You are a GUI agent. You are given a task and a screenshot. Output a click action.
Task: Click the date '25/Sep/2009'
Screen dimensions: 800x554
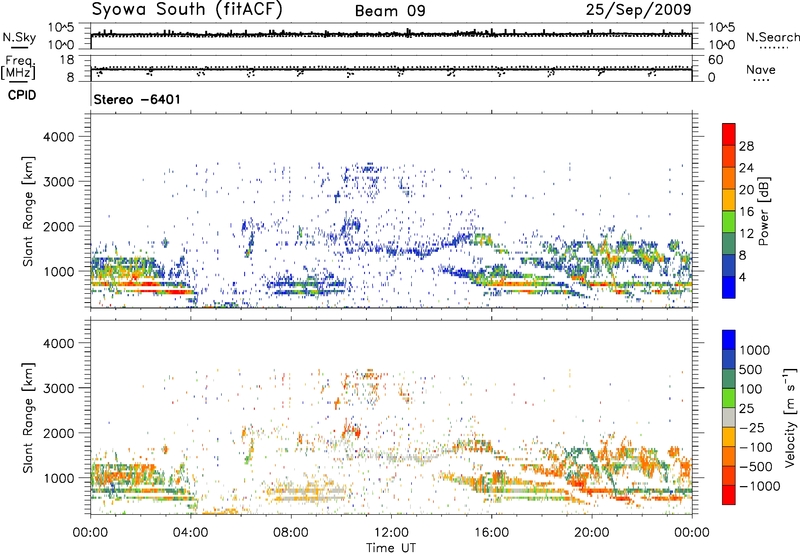(x=638, y=9)
